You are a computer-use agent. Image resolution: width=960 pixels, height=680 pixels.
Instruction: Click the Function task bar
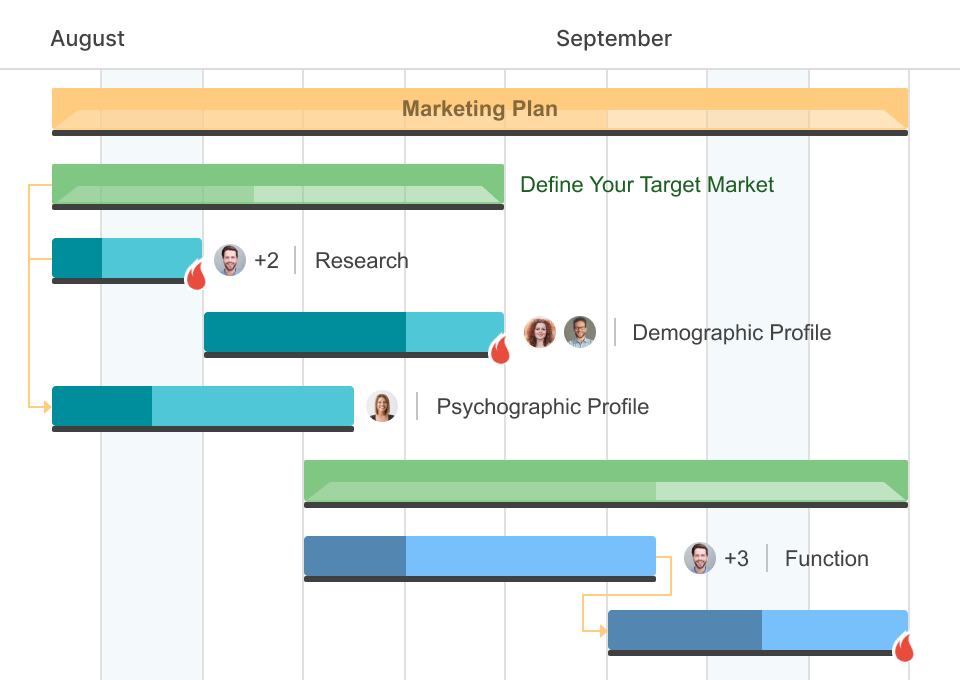click(x=479, y=556)
